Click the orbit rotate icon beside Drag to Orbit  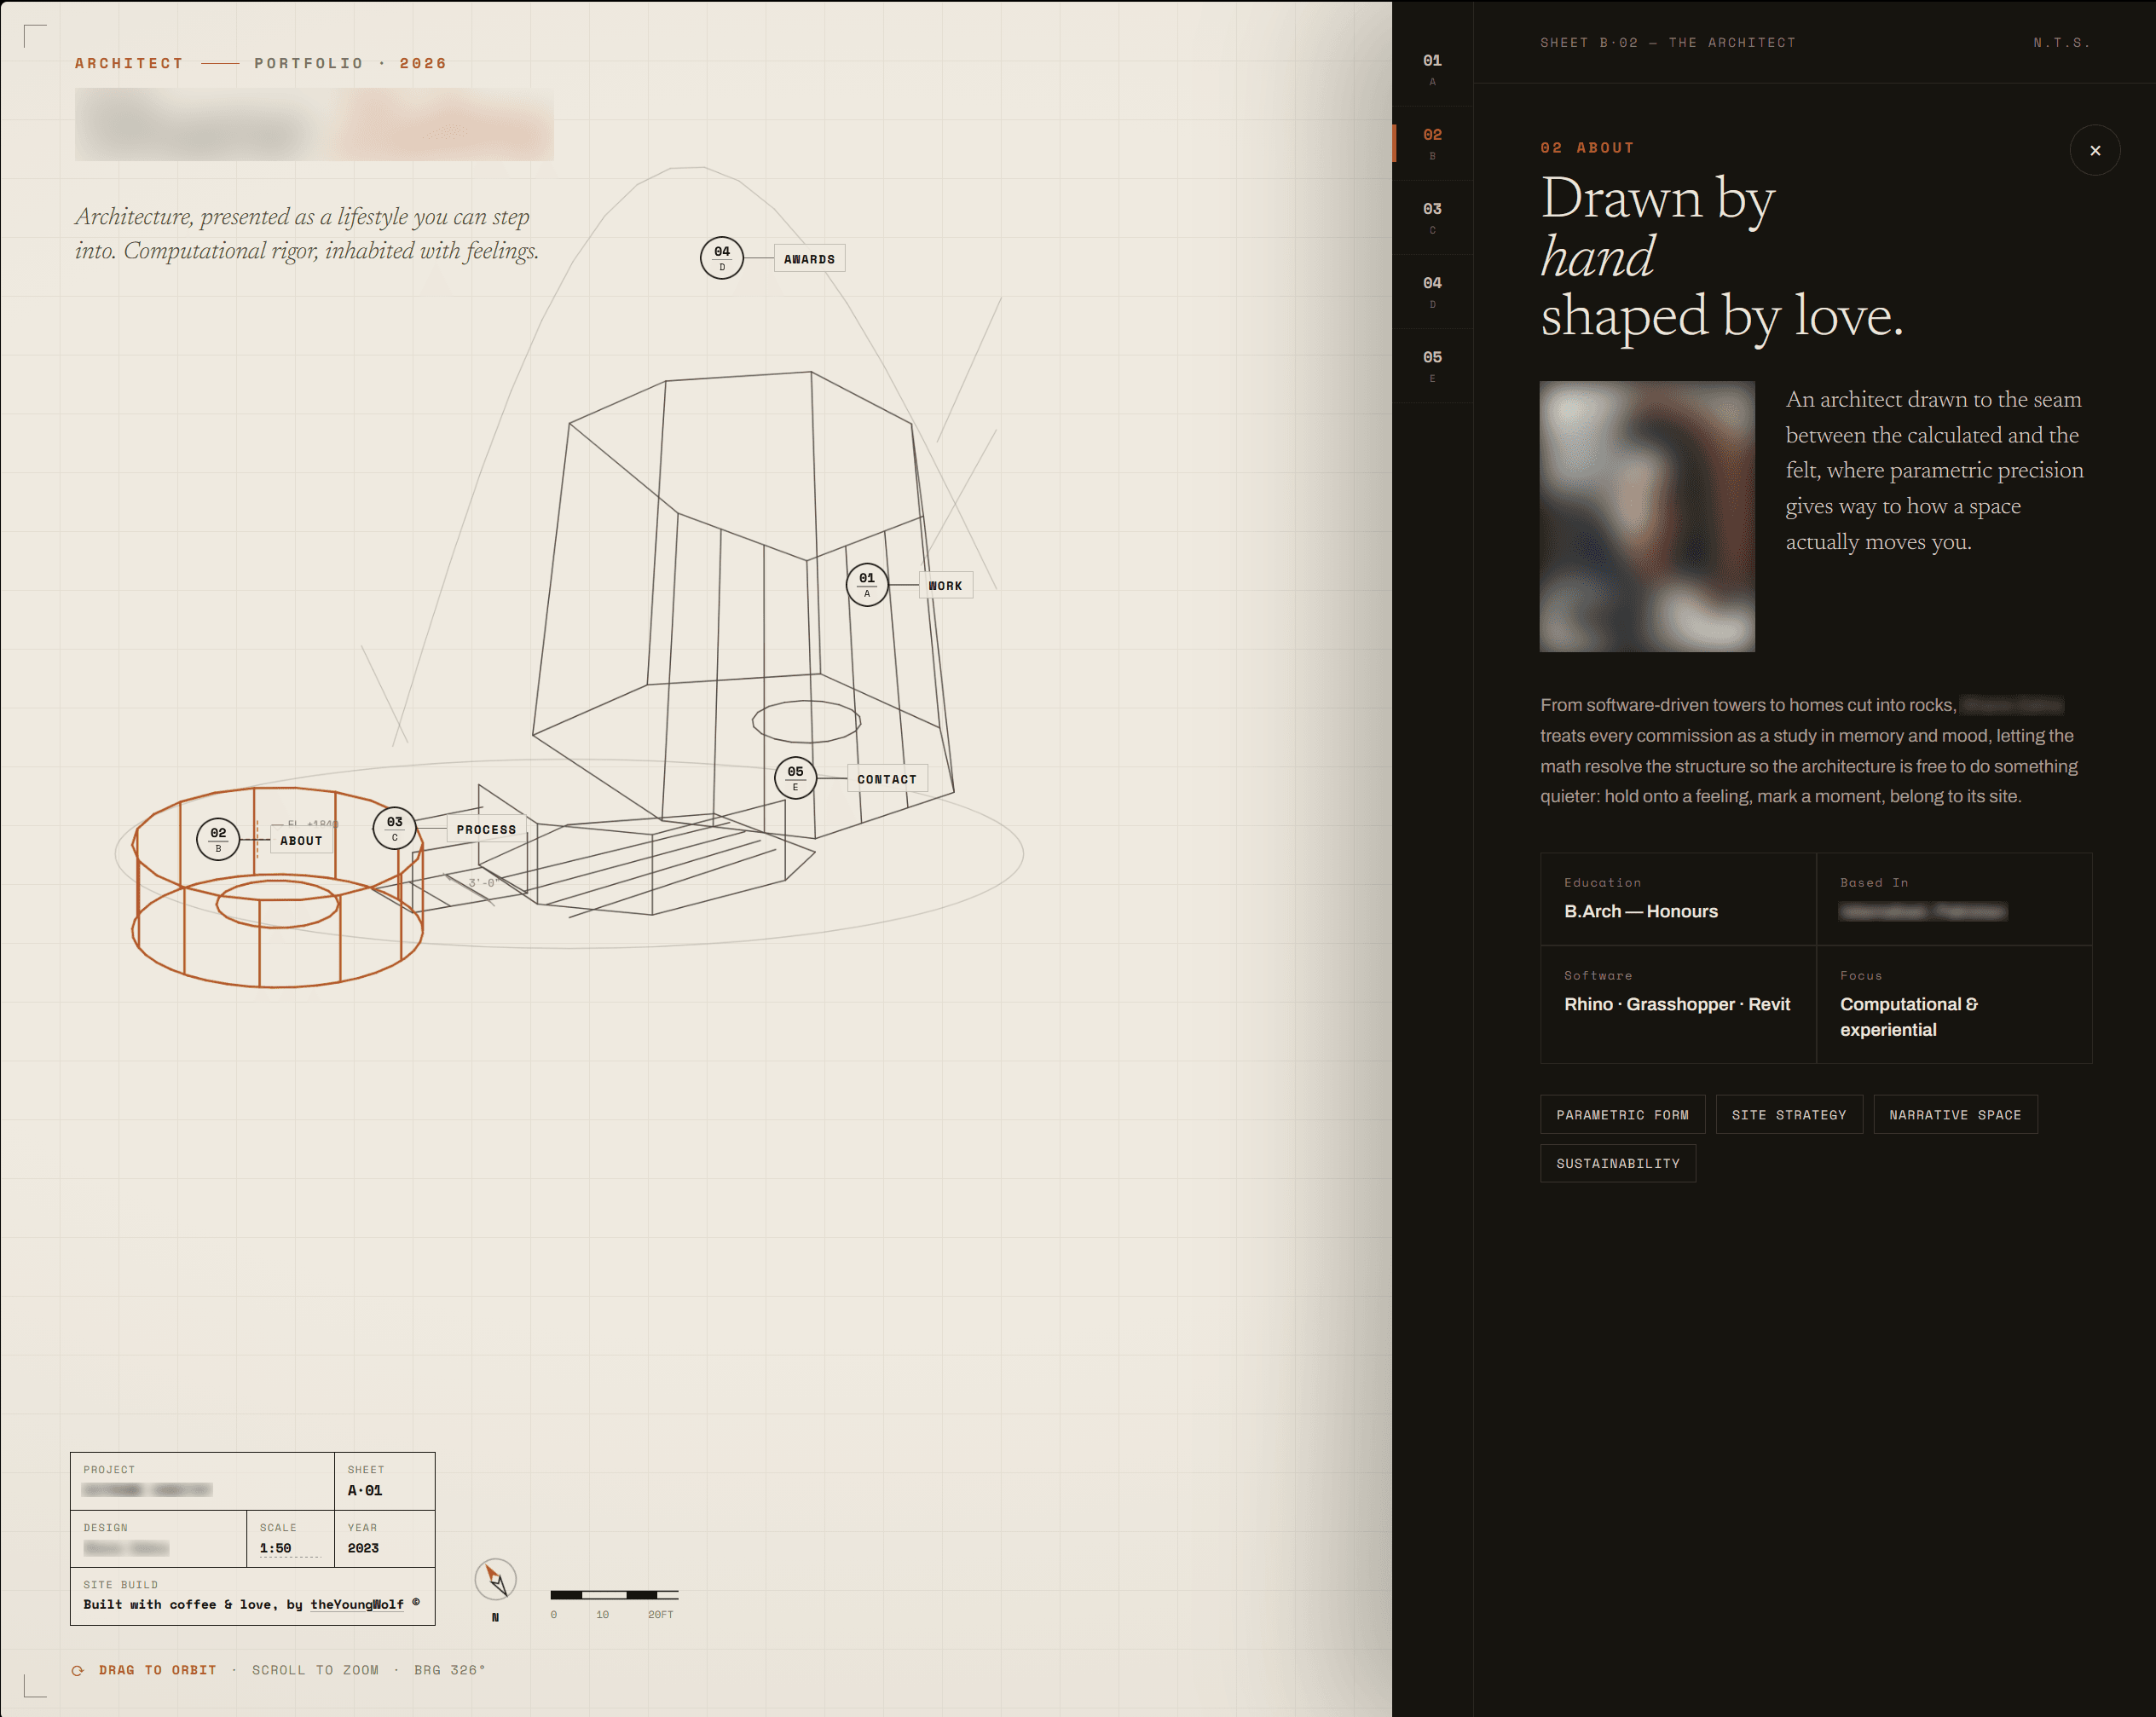(78, 1670)
